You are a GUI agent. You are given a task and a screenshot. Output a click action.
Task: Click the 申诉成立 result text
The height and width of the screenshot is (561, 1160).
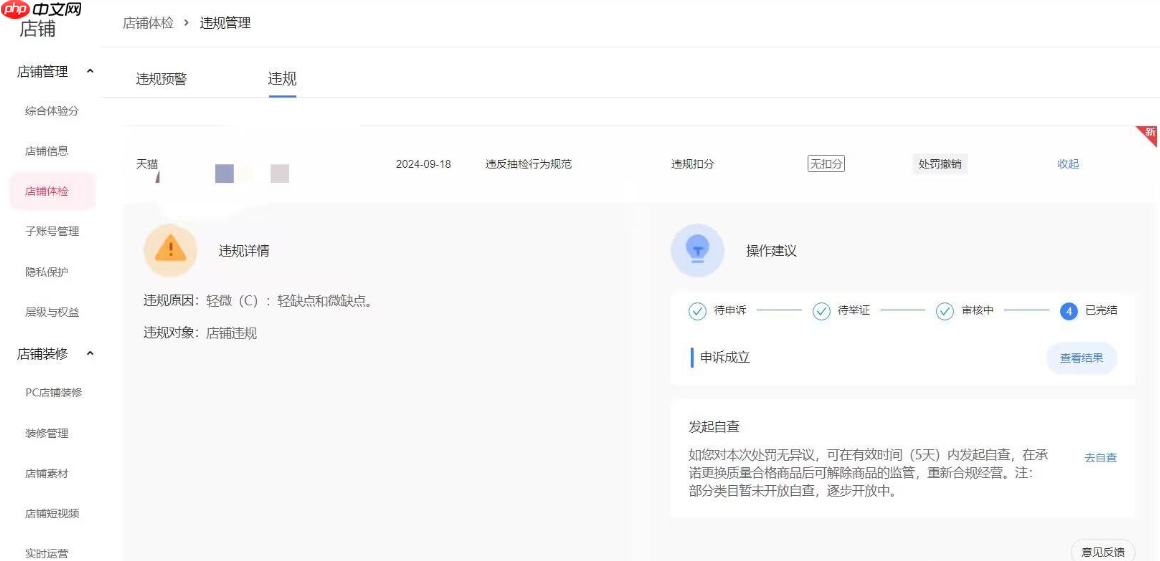click(x=726, y=358)
